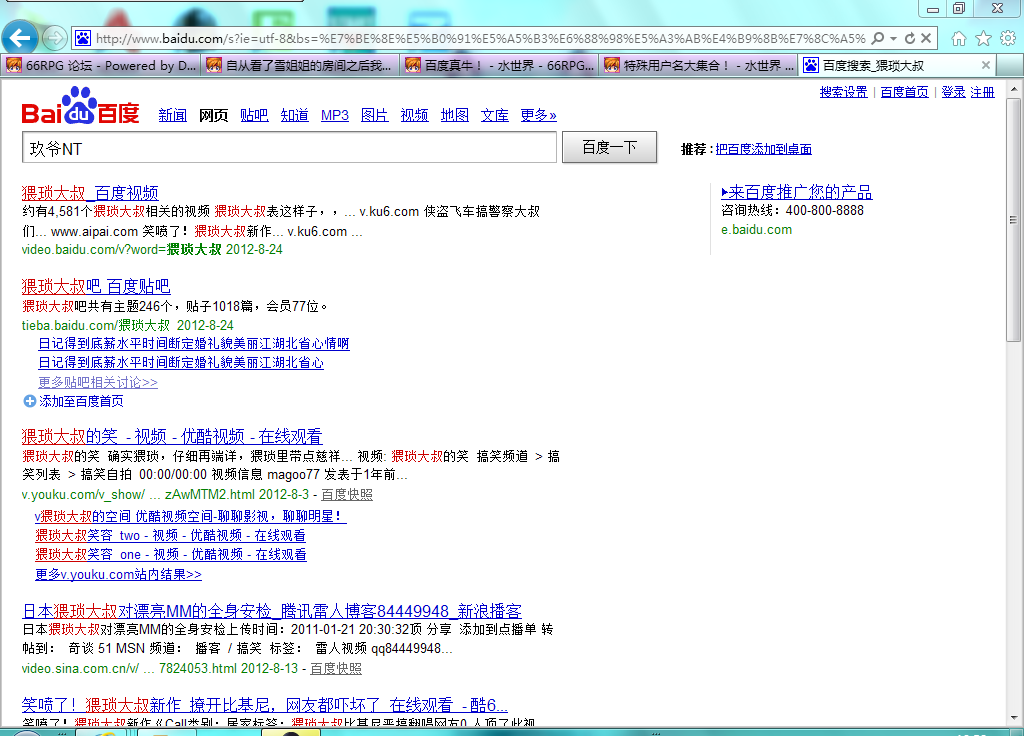Open 猥琐大叔笑容 two video link
The image size is (1024, 736).
170,536
